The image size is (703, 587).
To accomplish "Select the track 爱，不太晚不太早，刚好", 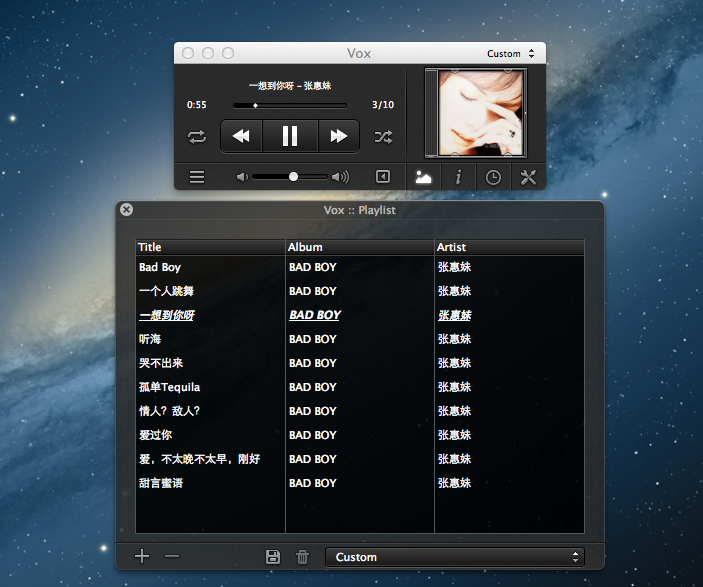I will [200, 459].
